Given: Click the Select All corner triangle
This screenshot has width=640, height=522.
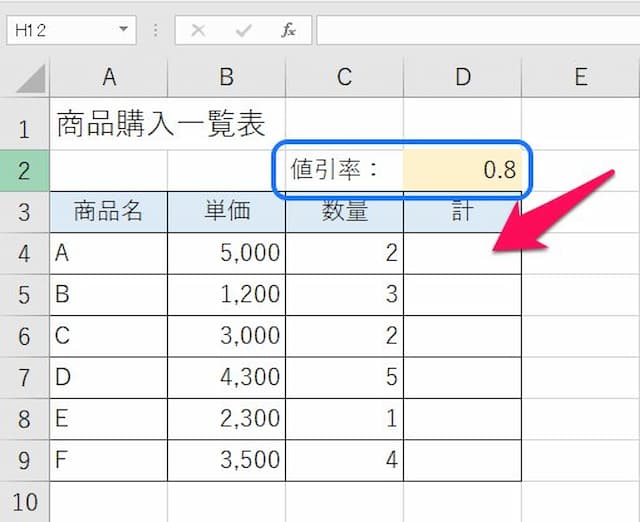Looking at the screenshot, I should [x=30, y=78].
